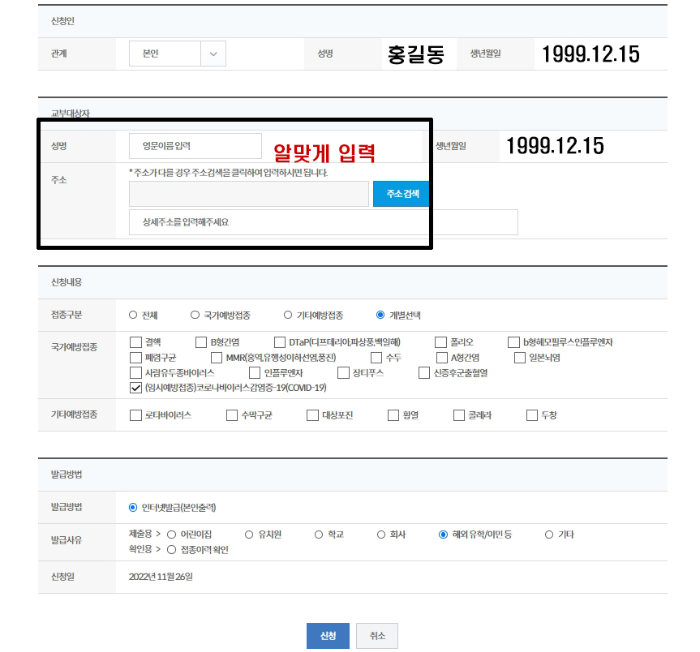700x652 pixels.
Task: Check the 사람유두종바이러스 checkbox
Action: 136,372
